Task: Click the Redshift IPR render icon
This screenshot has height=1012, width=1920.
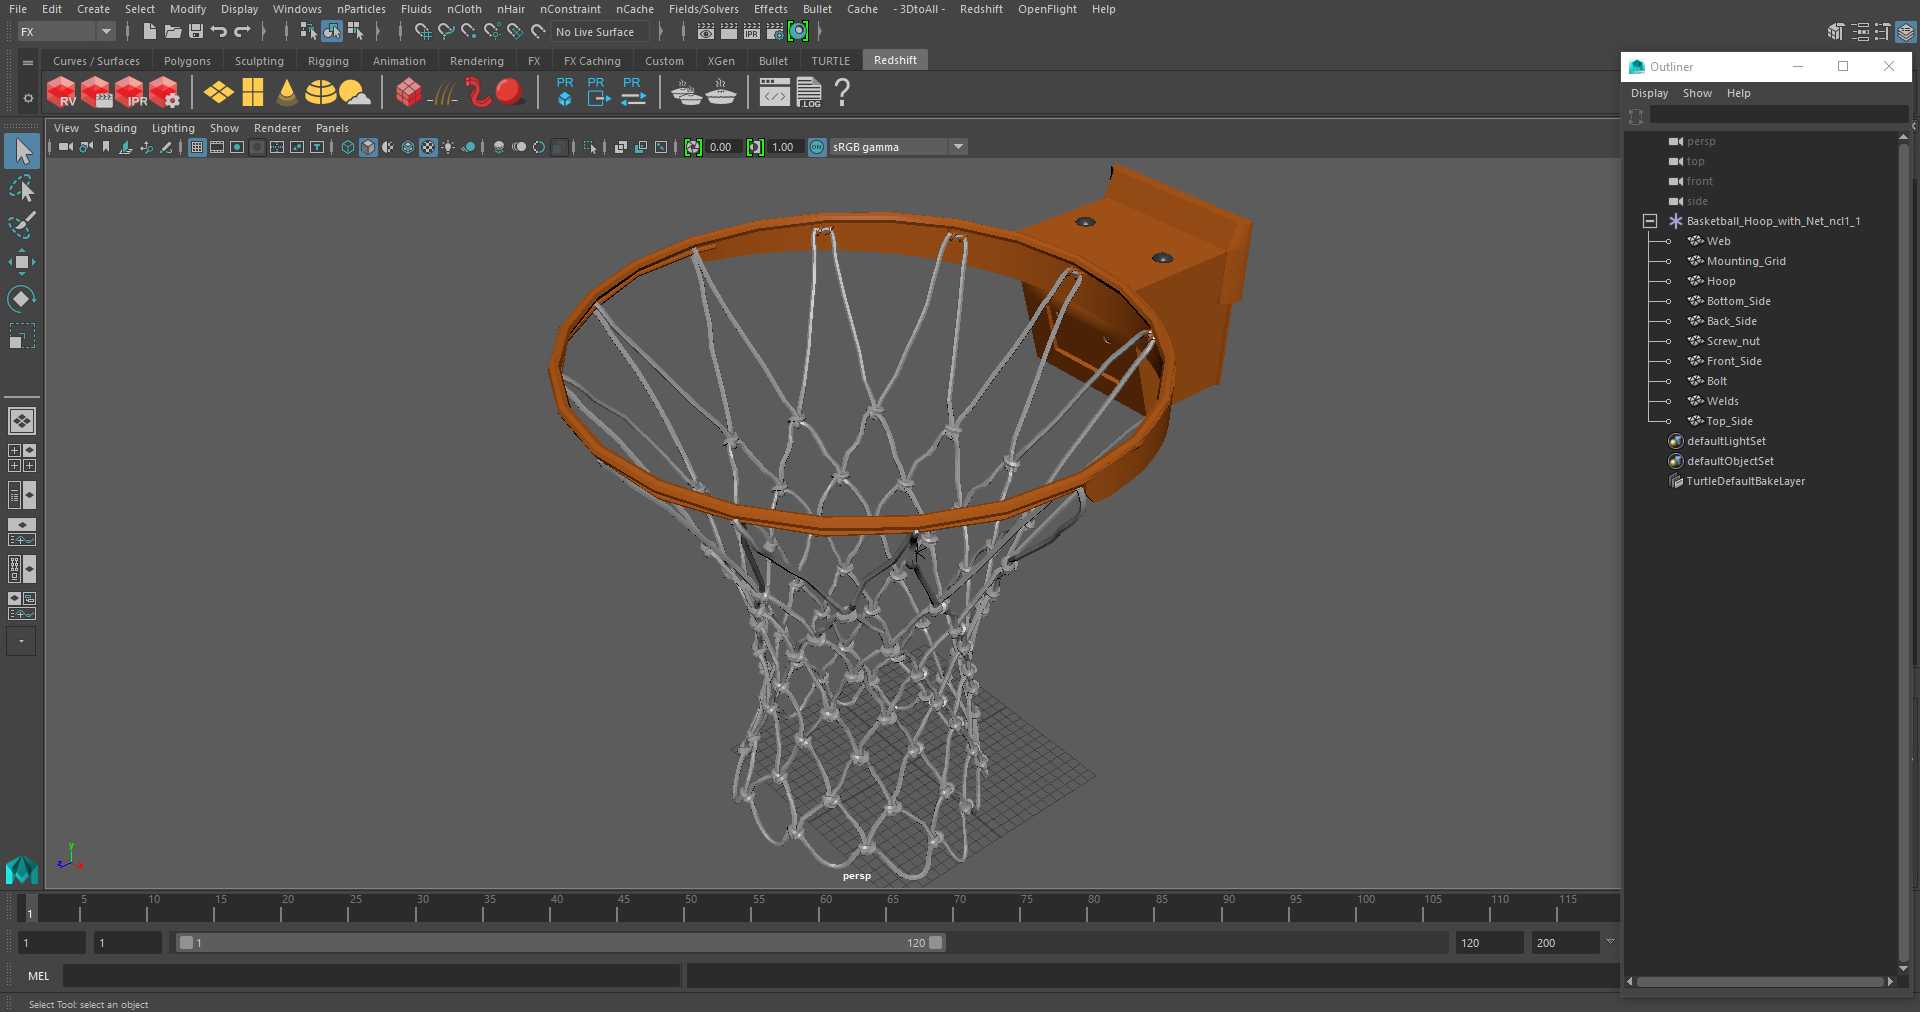Action: pyautogui.click(x=130, y=93)
